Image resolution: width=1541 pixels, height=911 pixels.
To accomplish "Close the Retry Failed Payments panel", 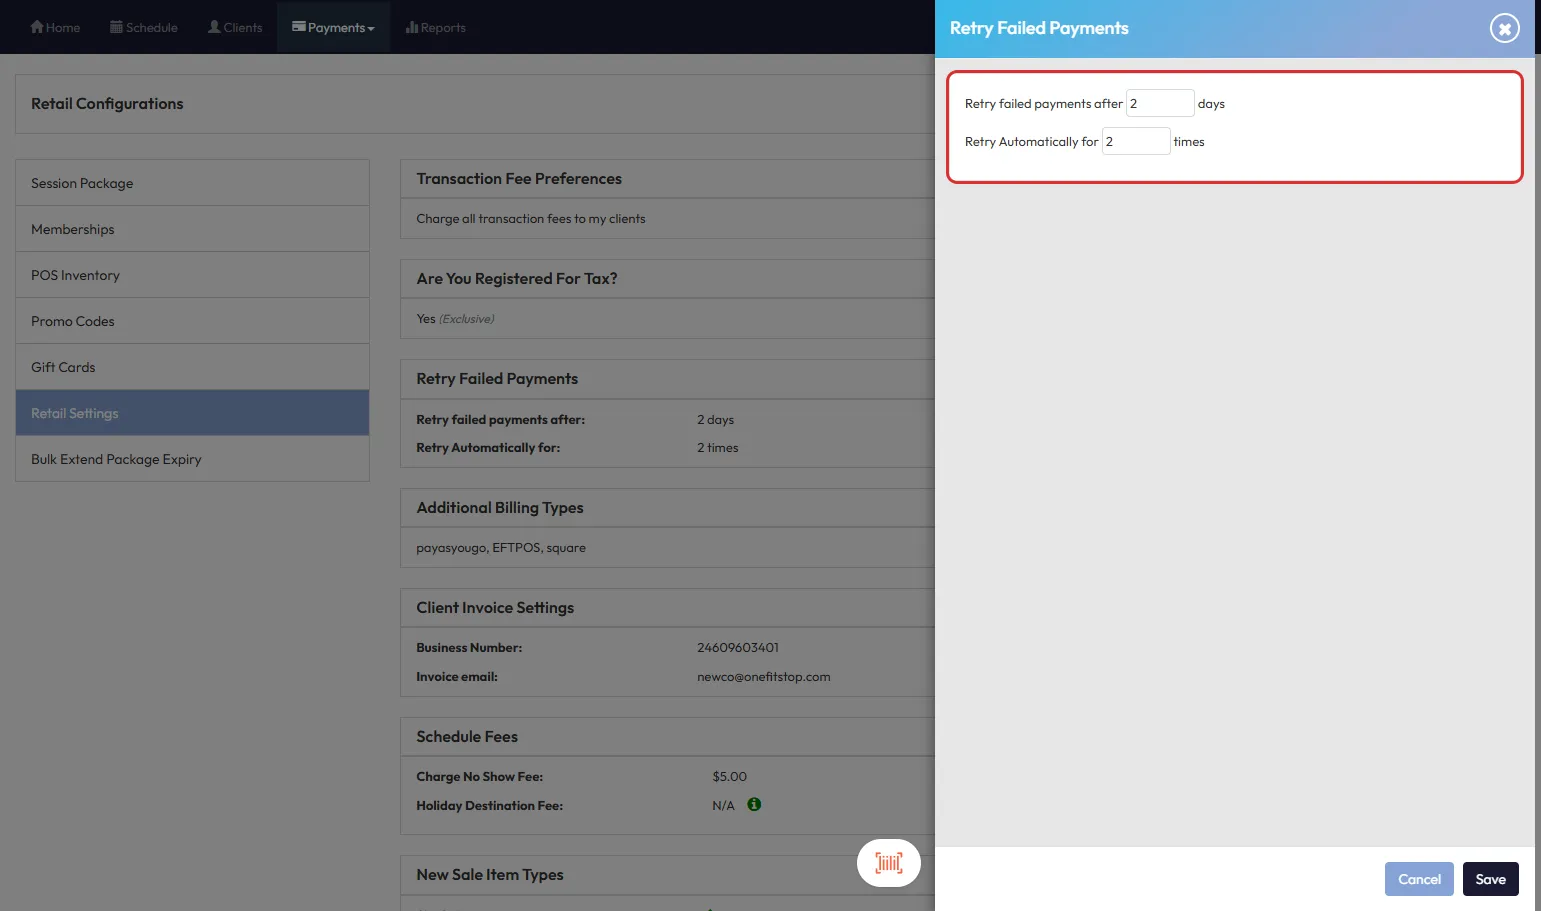I will point(1504,28).
